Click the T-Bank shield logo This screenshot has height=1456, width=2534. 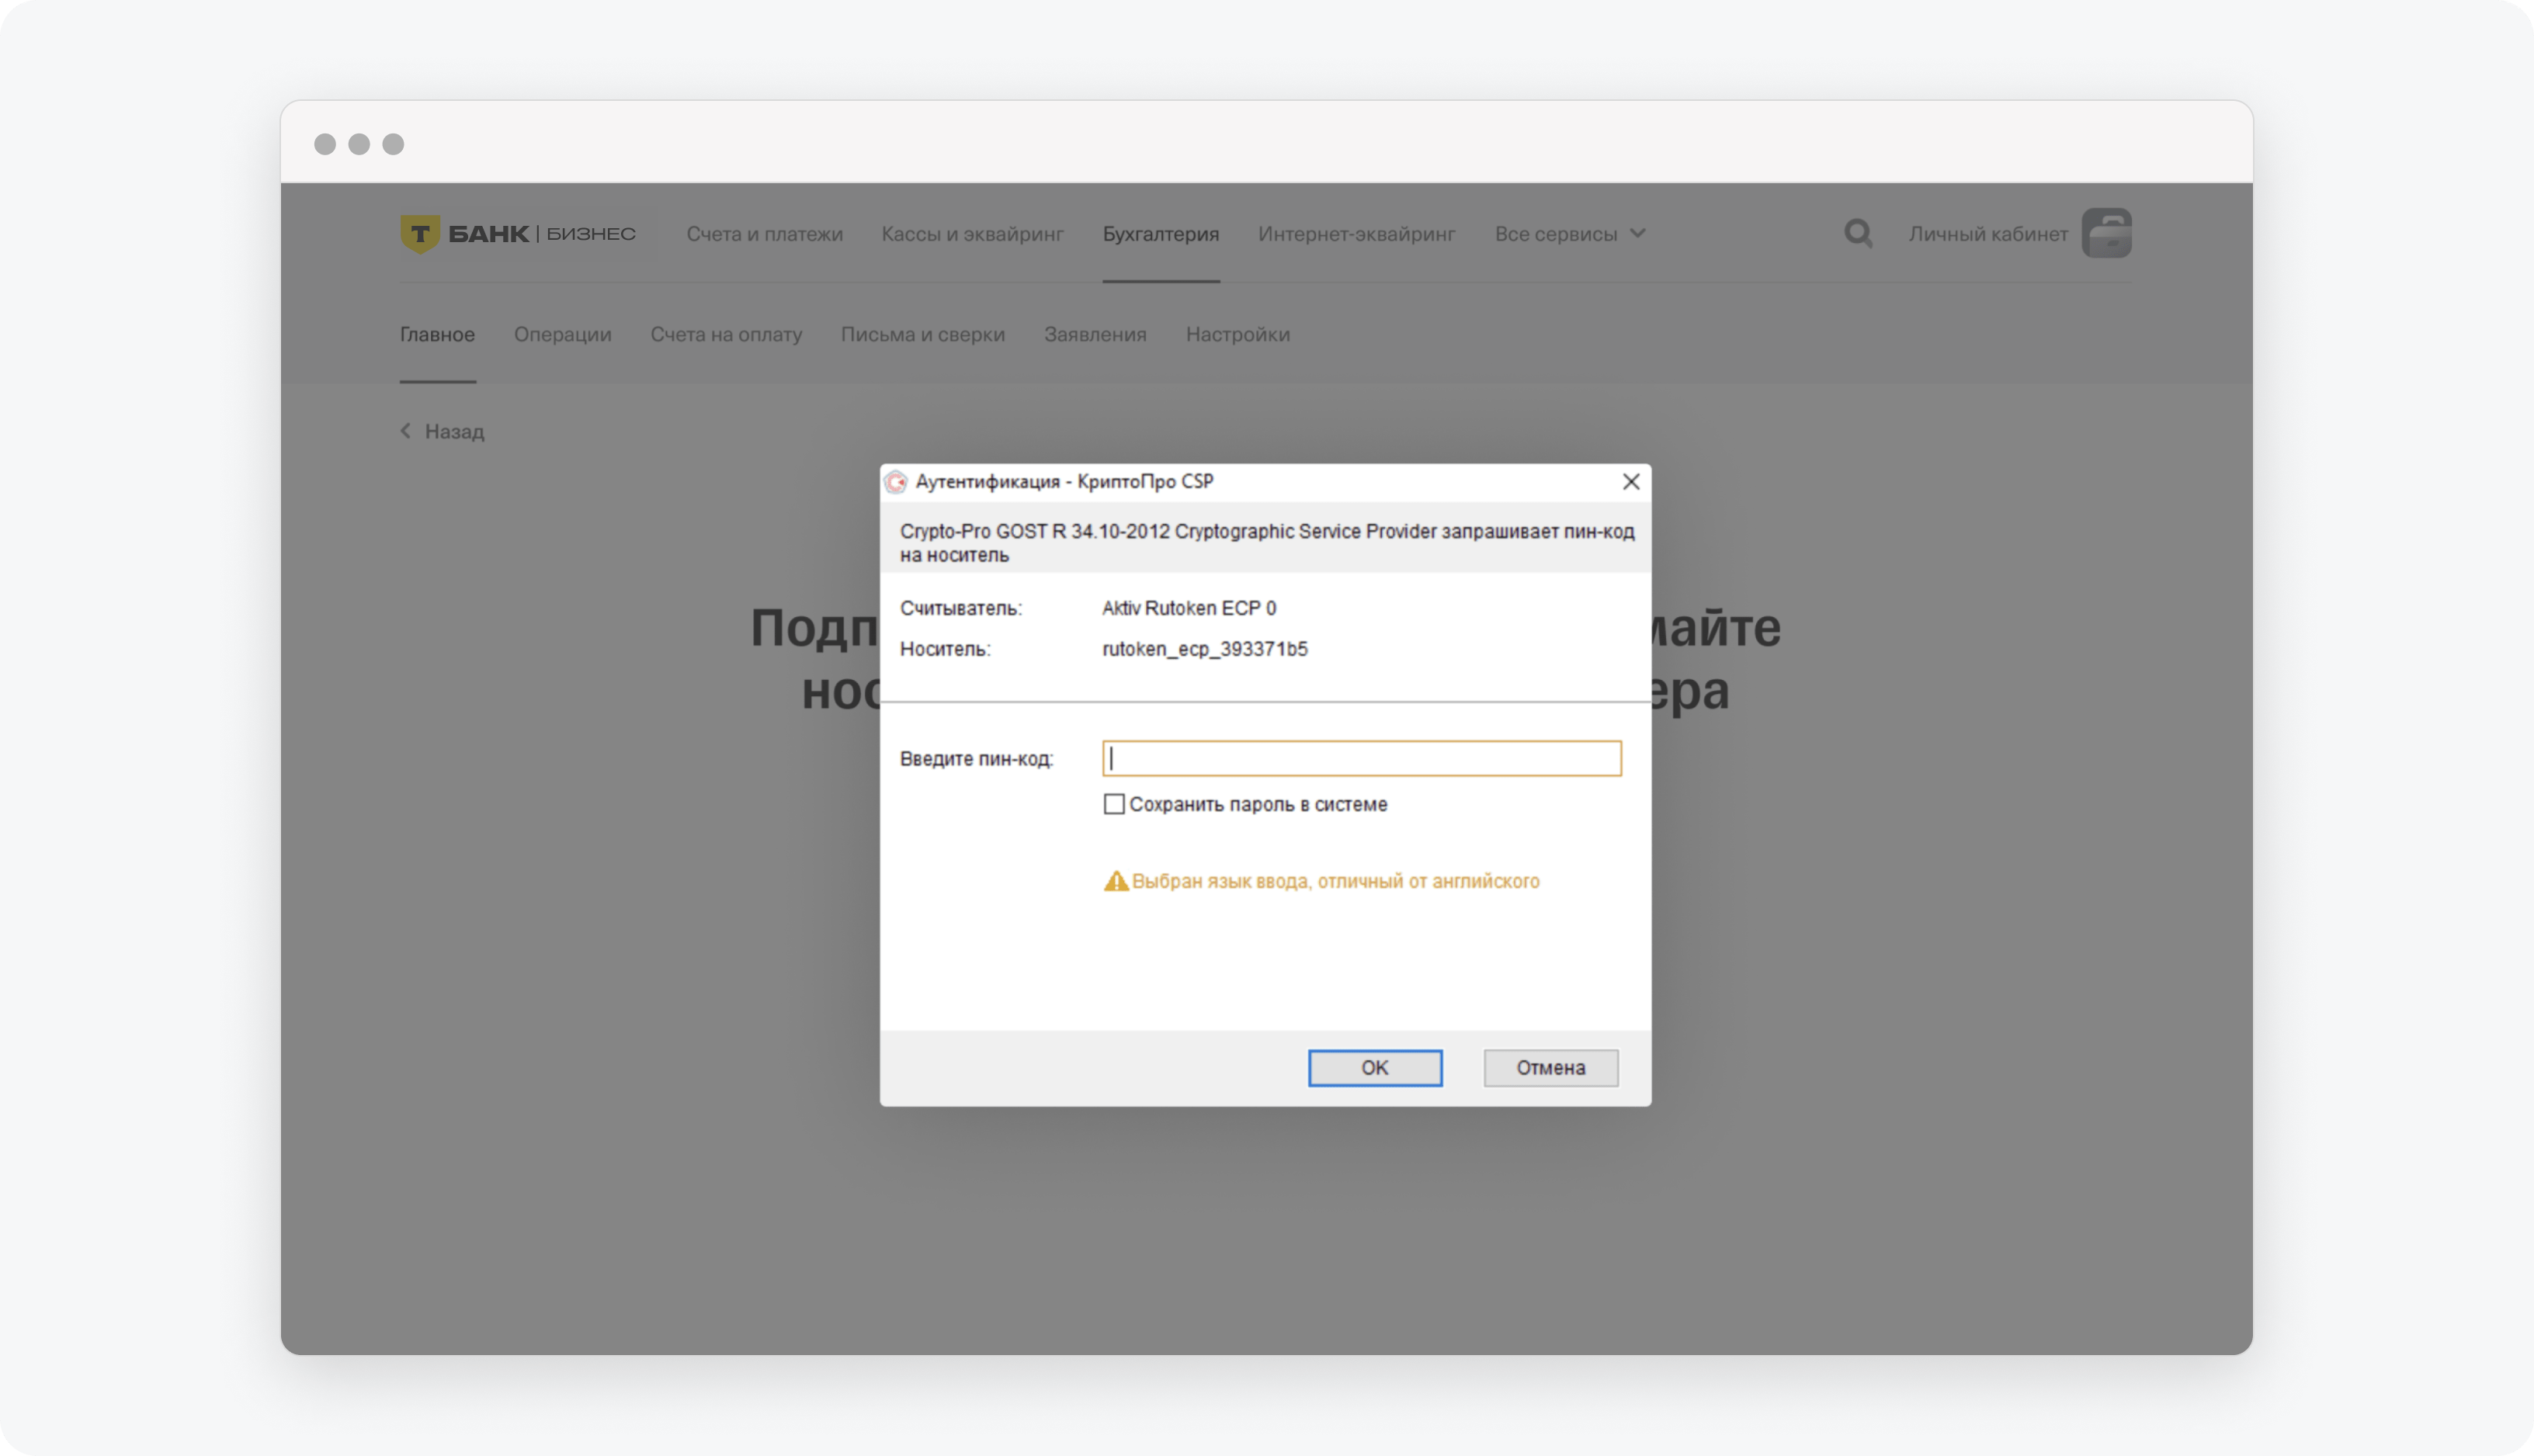click(420, 234)
